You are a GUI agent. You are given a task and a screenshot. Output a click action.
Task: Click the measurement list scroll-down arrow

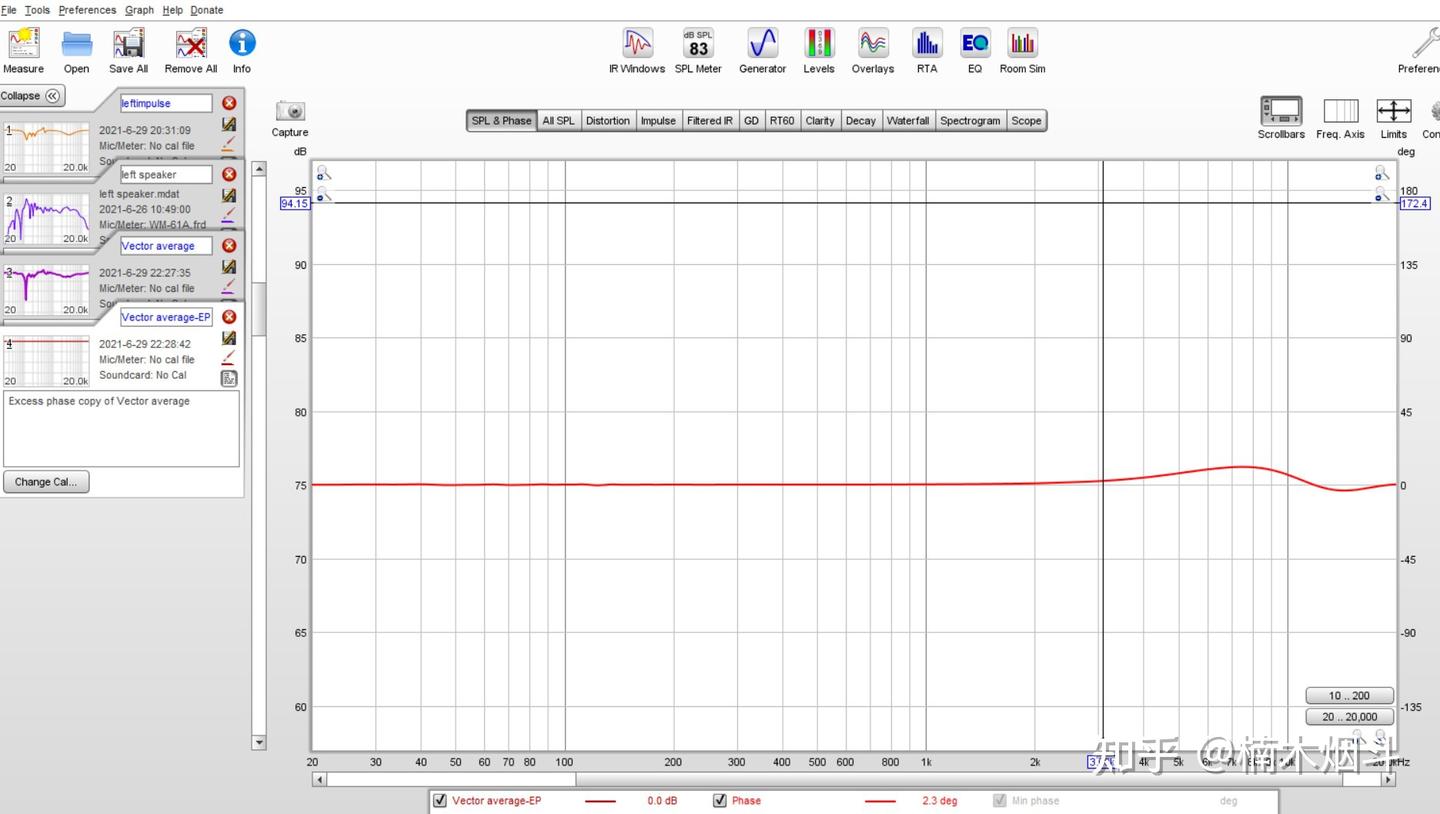(259, 743)
